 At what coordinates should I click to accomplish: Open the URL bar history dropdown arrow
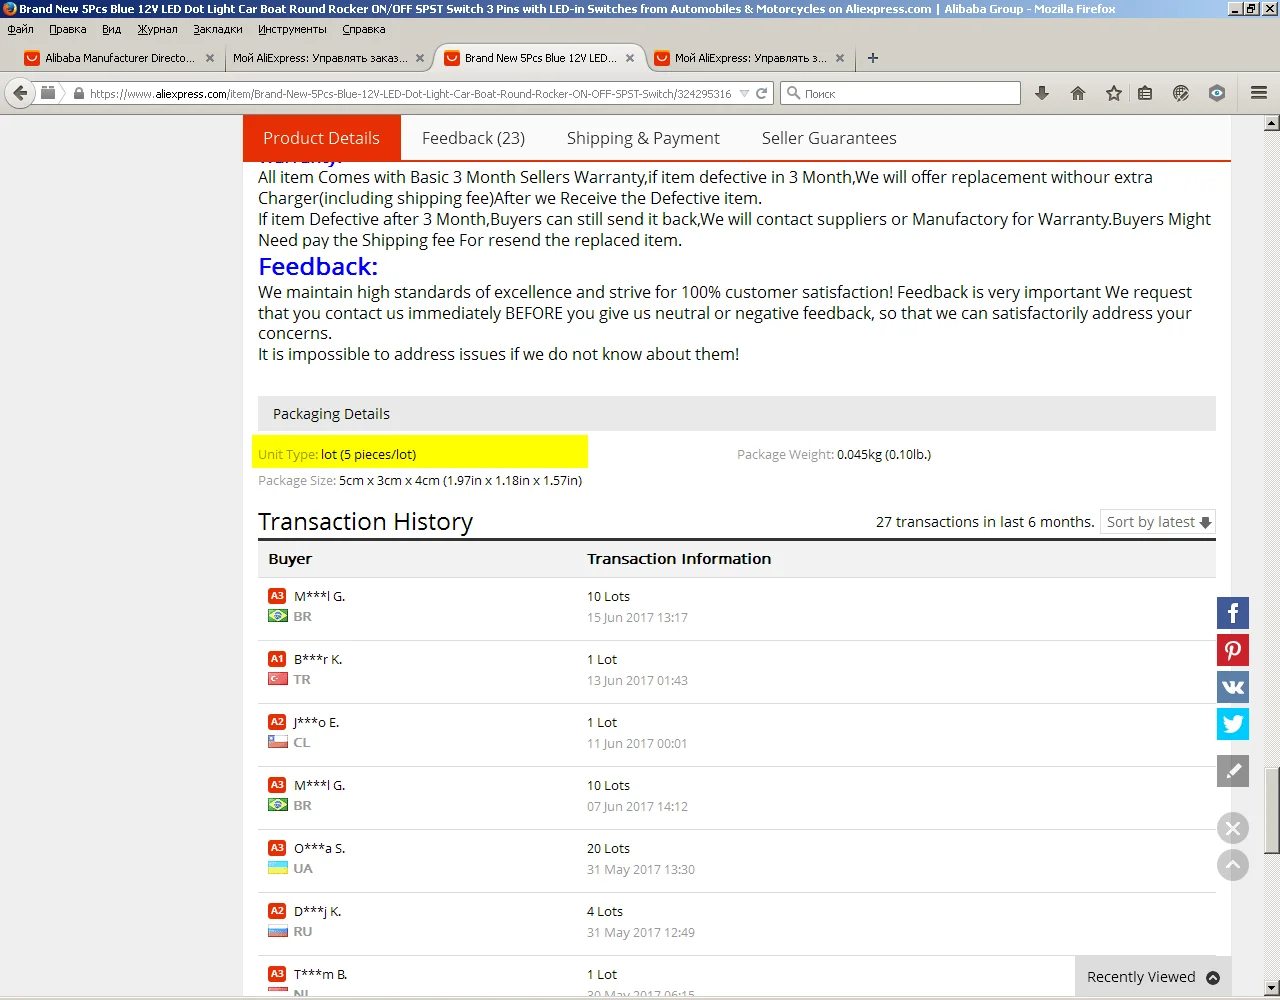(x=744, y=93)
